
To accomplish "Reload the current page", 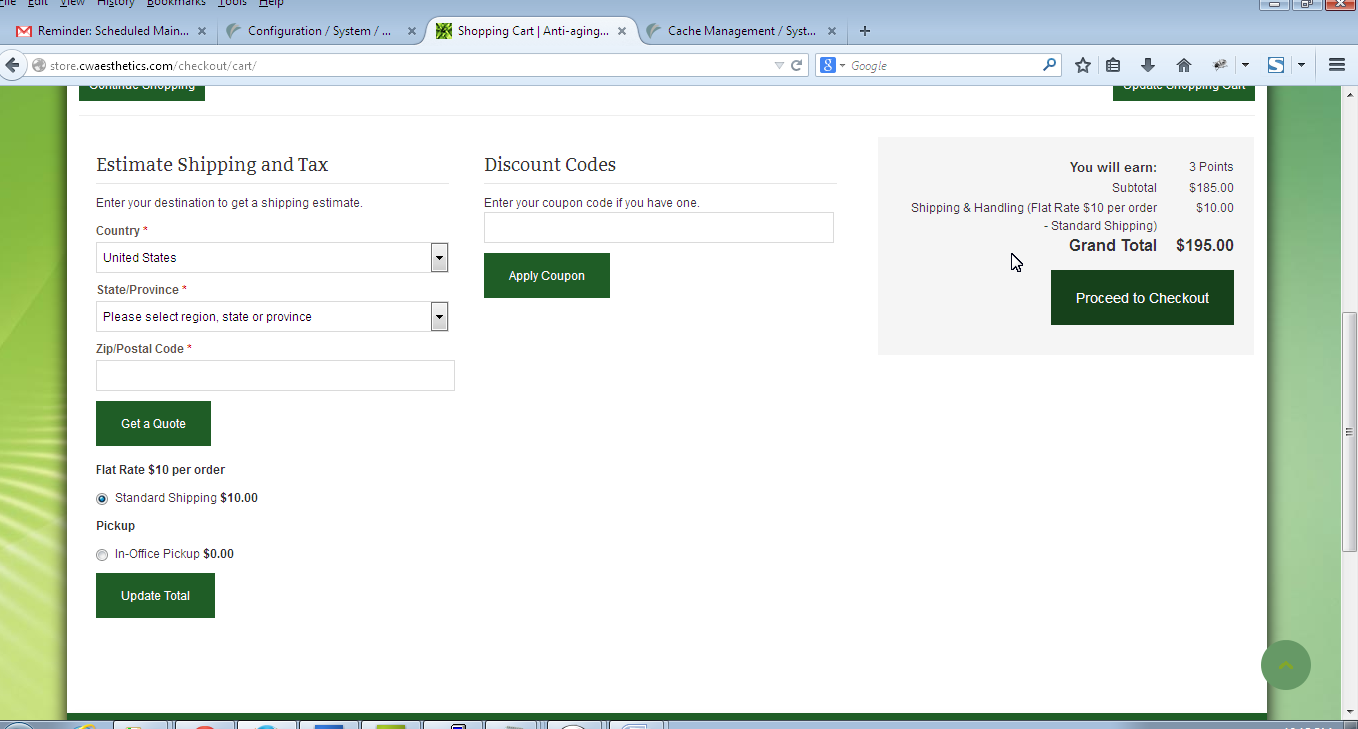I will coord(797,66).
